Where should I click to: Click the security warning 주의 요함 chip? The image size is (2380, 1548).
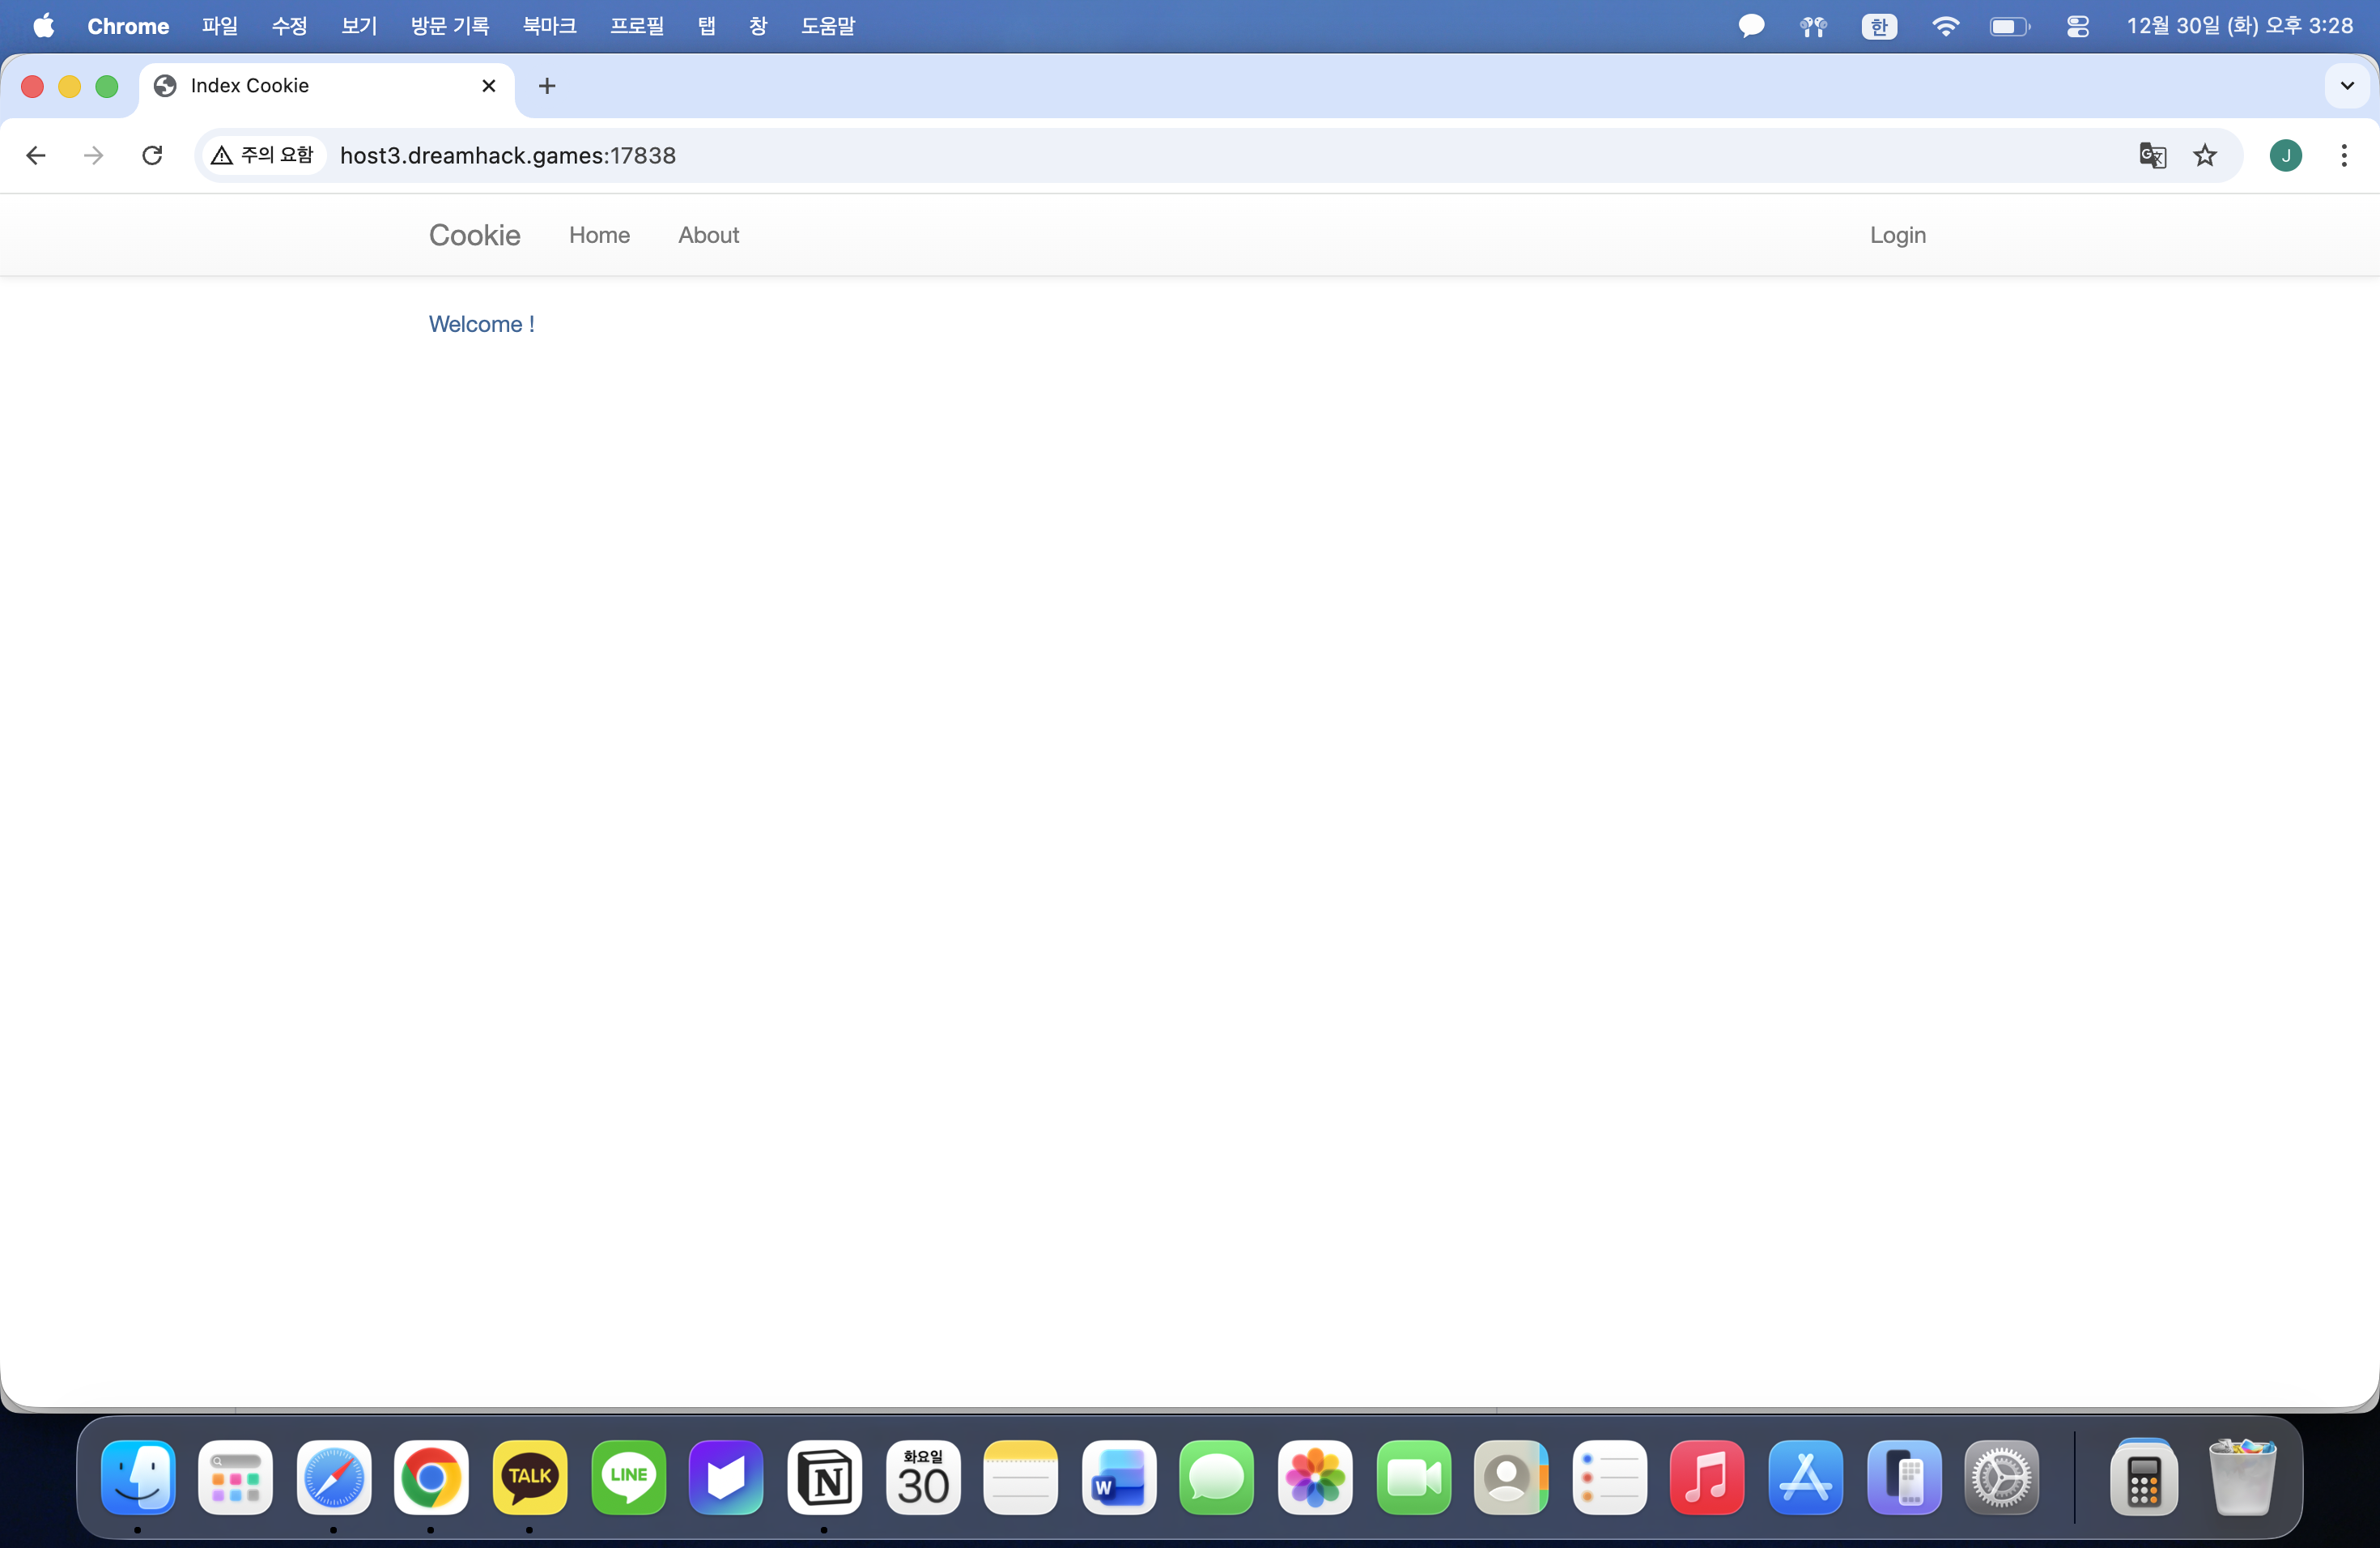(x=264, y=155)
